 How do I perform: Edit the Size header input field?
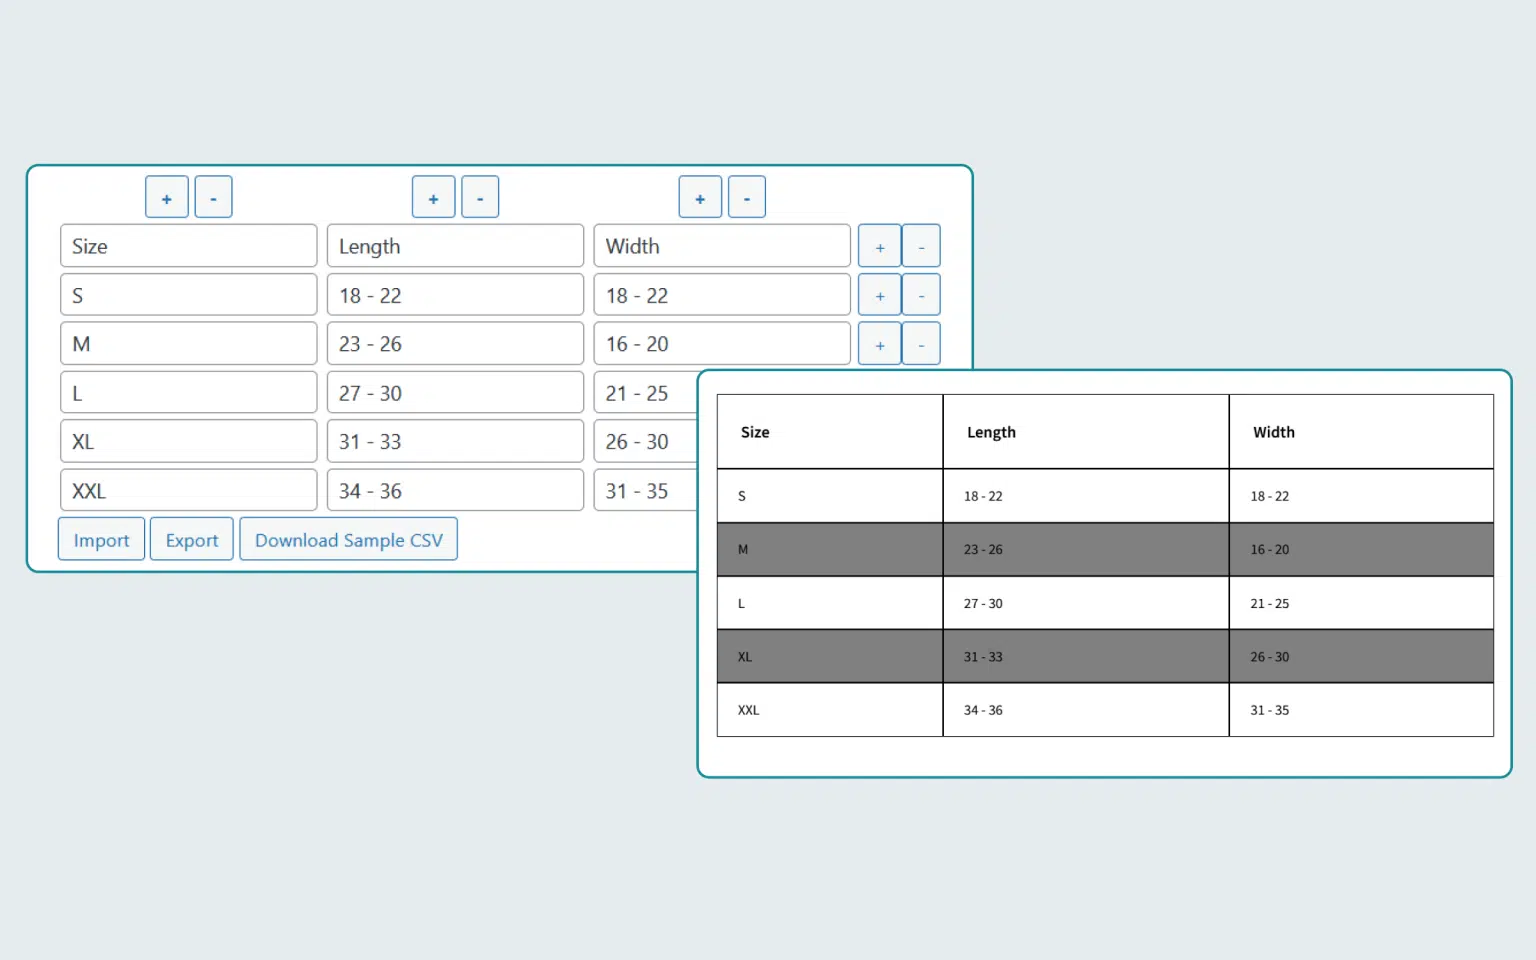(188, 246)
